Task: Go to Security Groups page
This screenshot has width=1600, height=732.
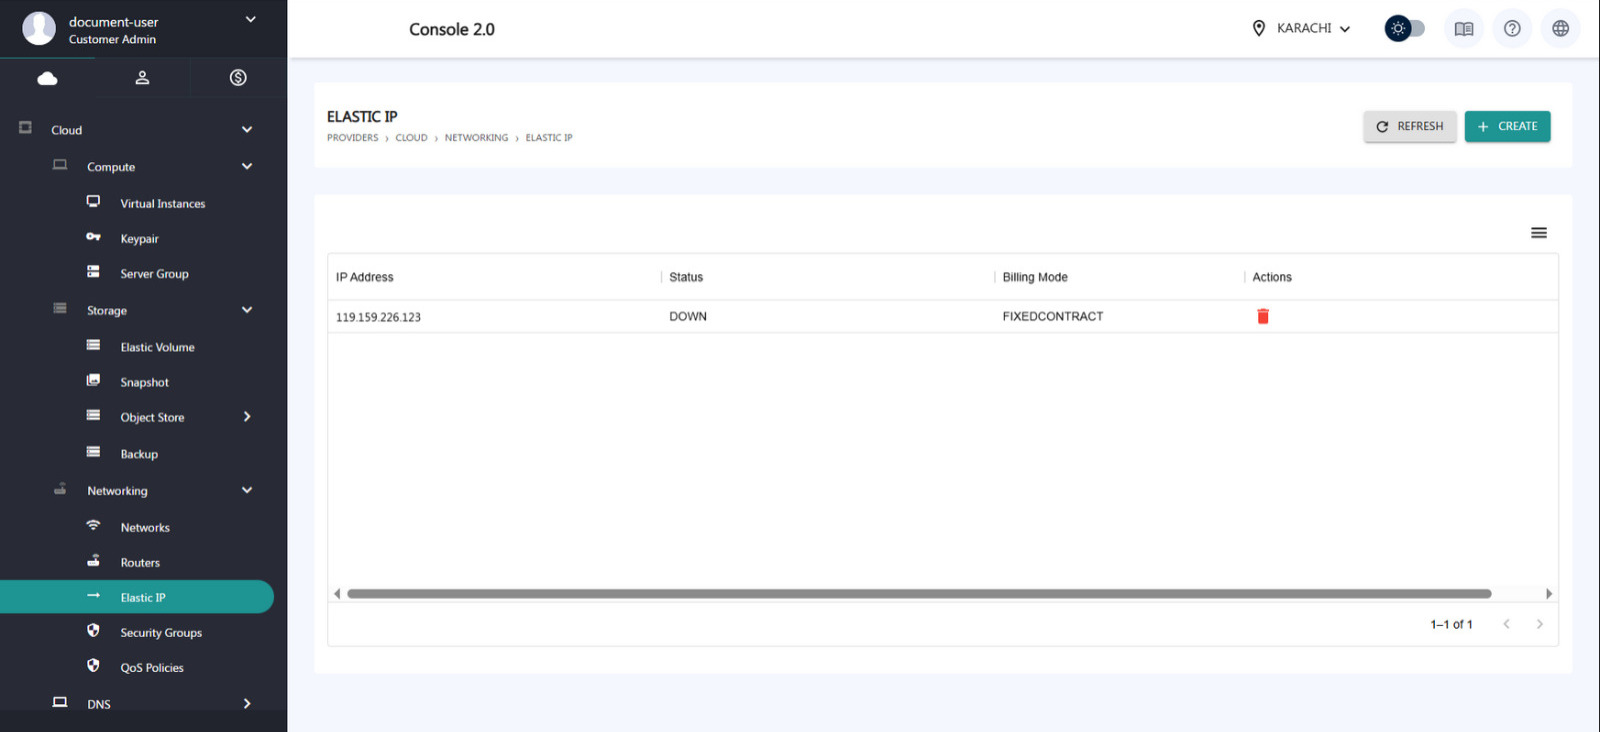Action: pyautogui.click(x=161, y=633)
